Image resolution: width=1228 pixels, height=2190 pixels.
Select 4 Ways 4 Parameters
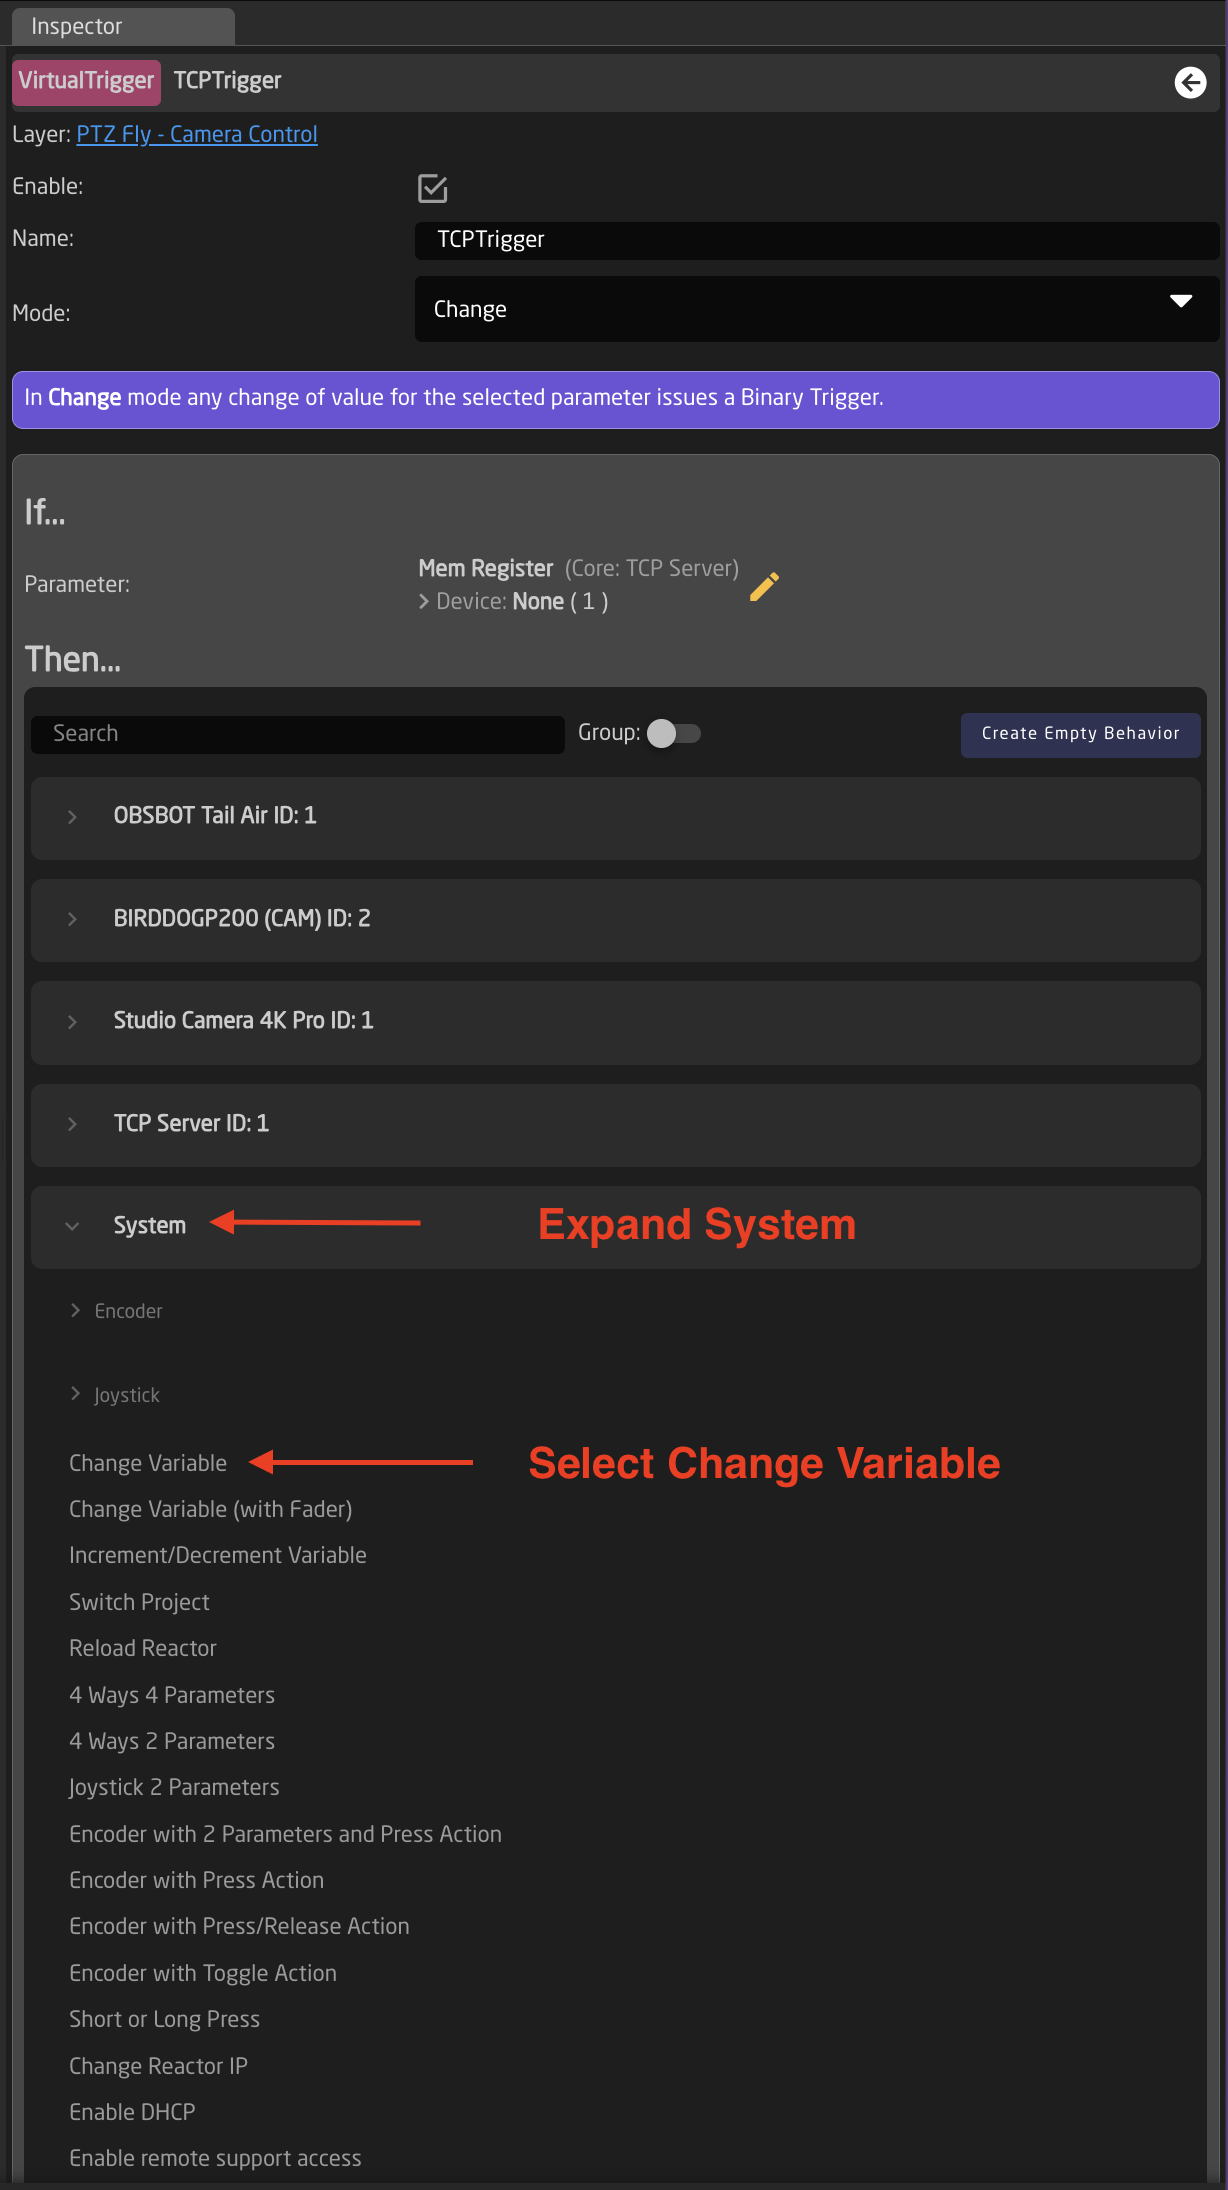pyautogui.click(x=172, y=1695)
